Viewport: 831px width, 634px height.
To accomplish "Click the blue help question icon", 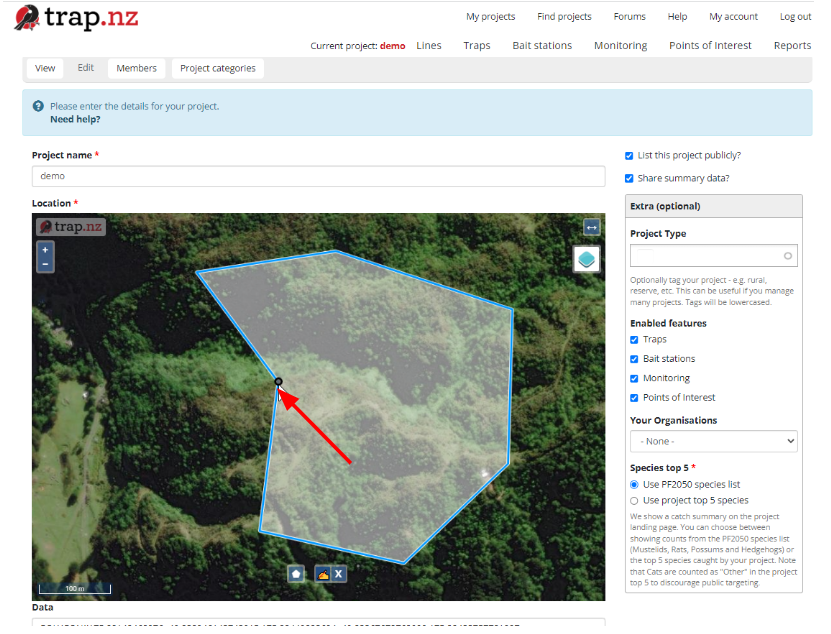I will pyautogui.click(x=38, y=106).
